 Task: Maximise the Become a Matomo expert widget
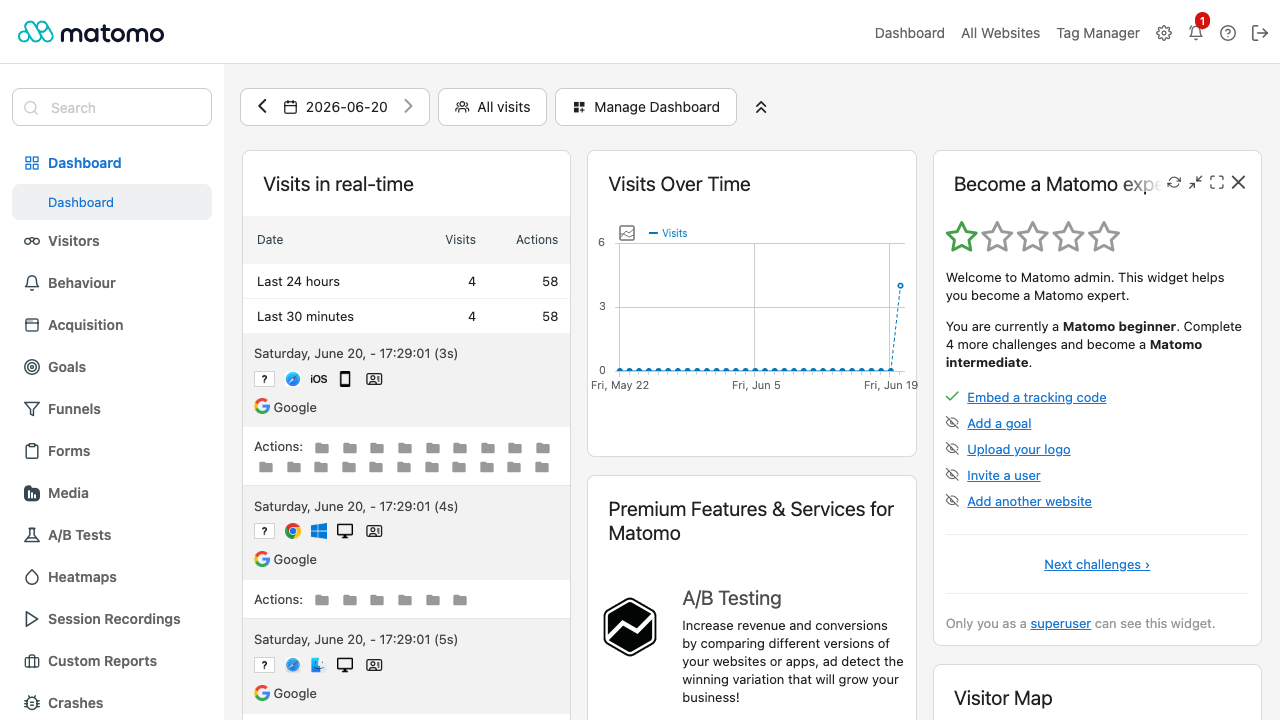[1217, 182]
